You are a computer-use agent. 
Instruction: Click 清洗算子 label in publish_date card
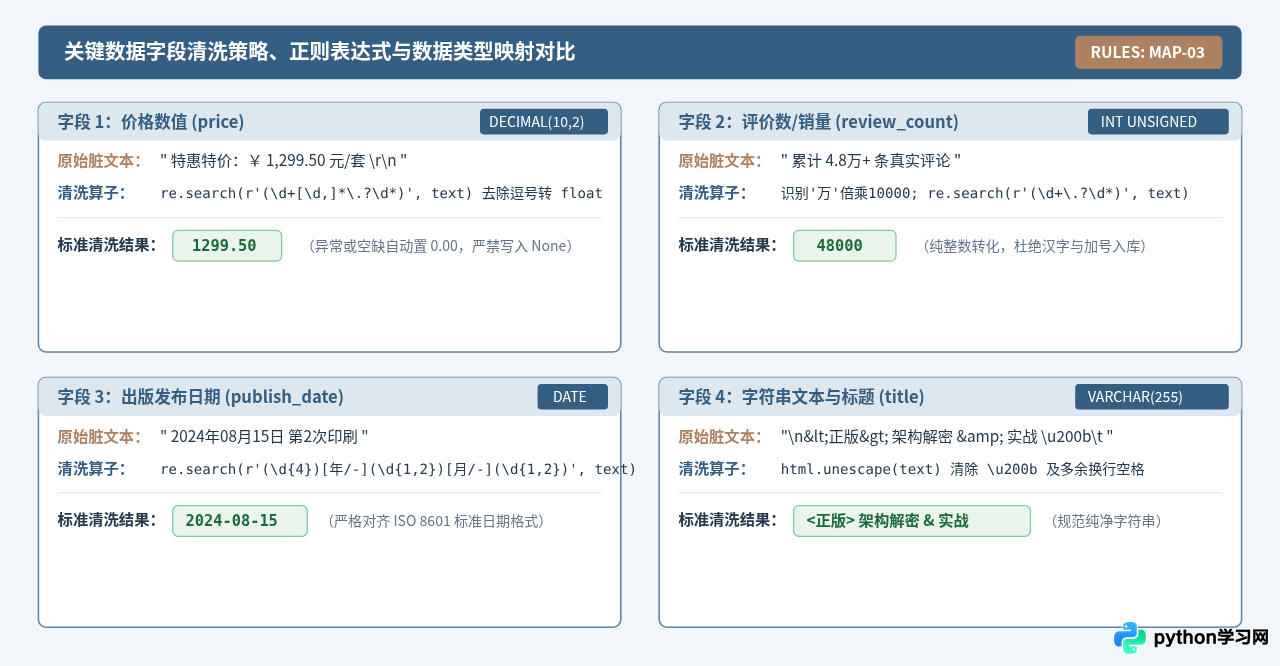click(92, 469)
